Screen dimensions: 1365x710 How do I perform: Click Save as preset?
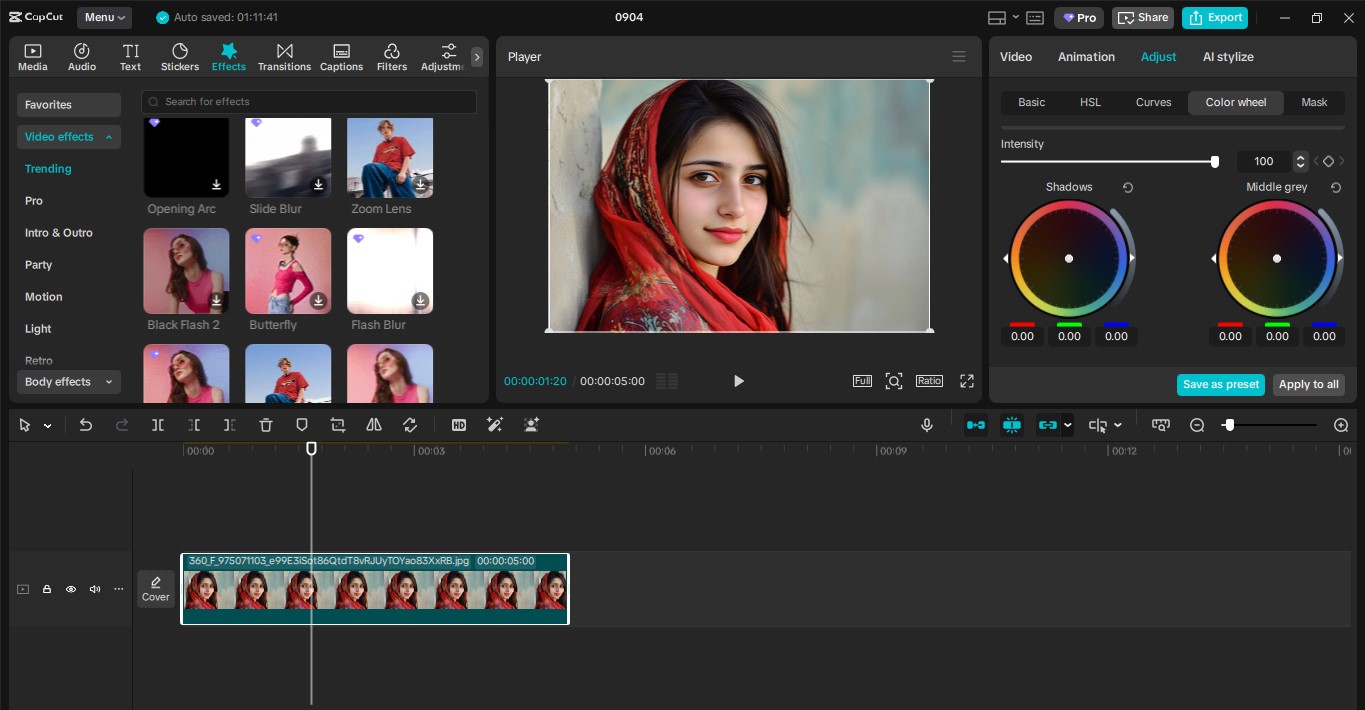tap(1220, 384)
